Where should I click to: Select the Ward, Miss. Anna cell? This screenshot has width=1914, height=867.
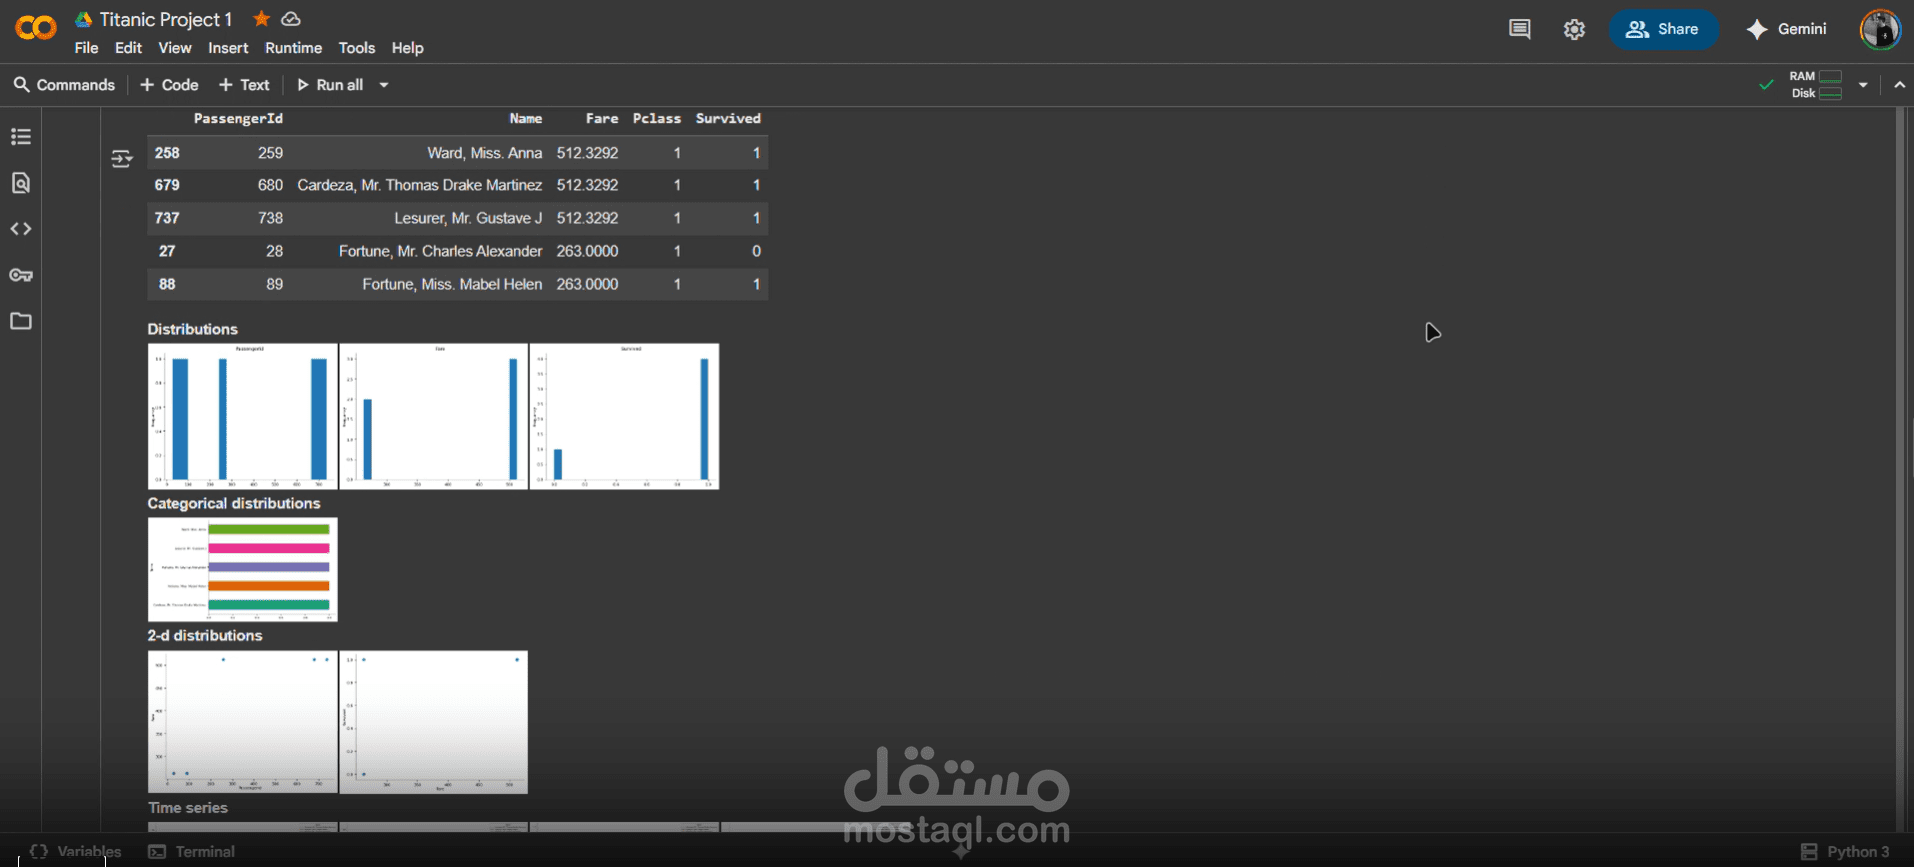pyautogui.click(x=485, y=153)
